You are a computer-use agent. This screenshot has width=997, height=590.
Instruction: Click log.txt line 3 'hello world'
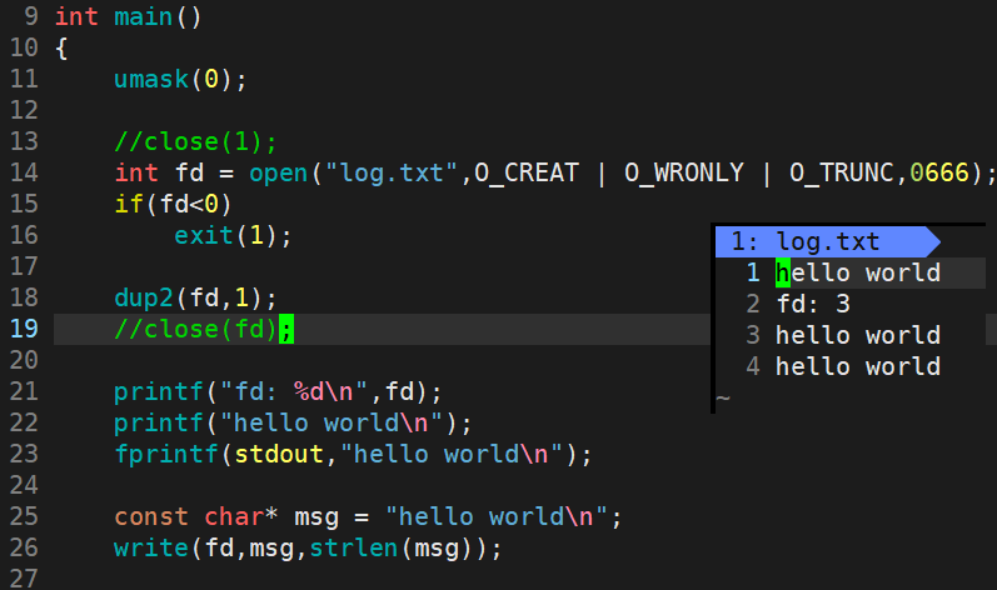(x=858, y=335)
